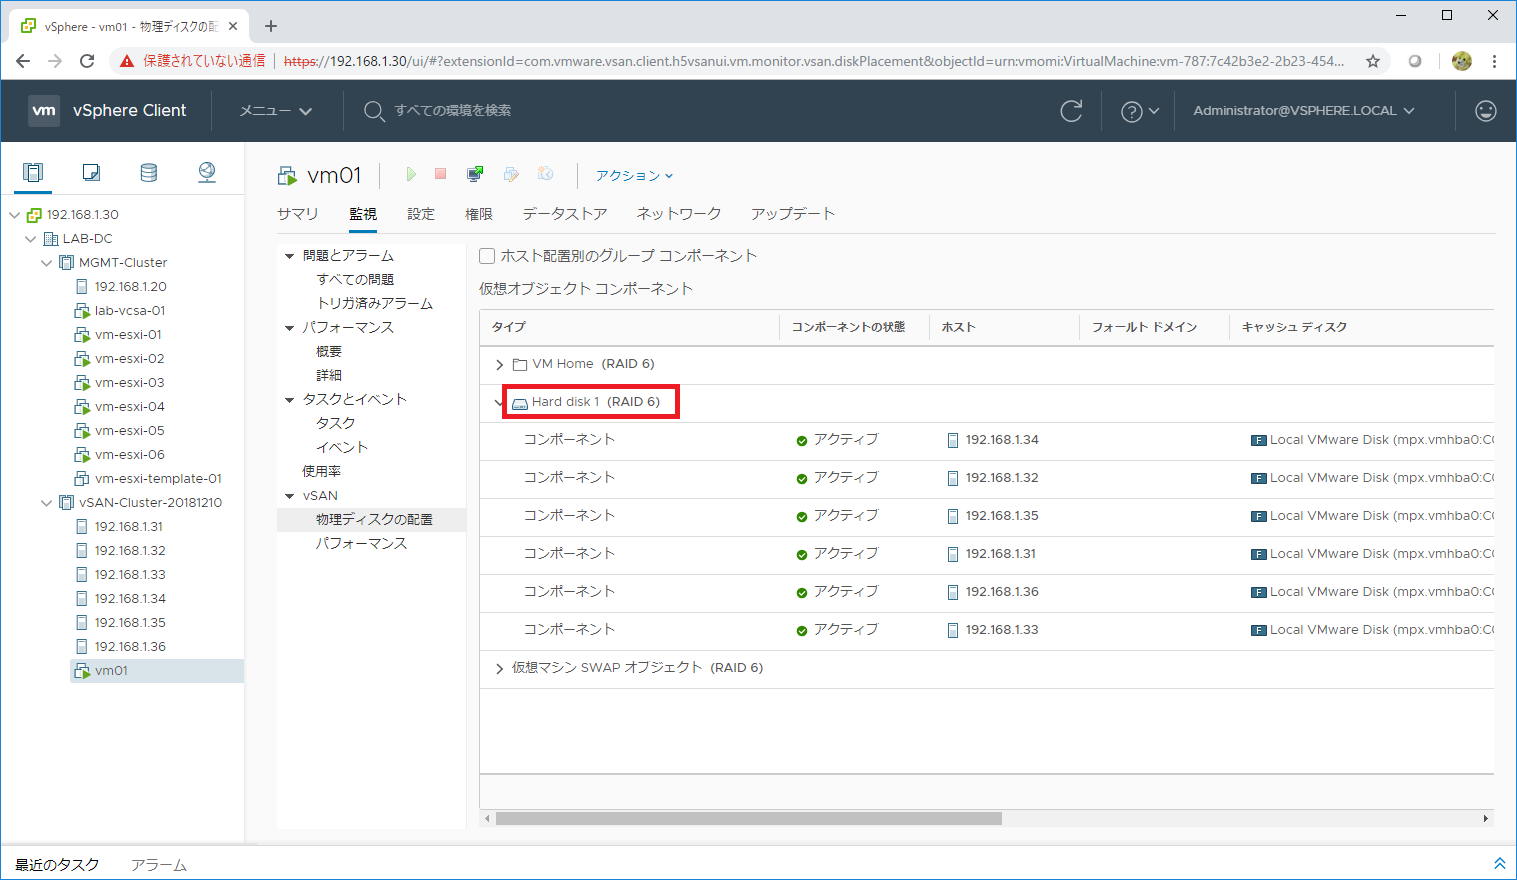
Task: Expand recent tasks panel with double chevron
Action: pos(1499,863)
